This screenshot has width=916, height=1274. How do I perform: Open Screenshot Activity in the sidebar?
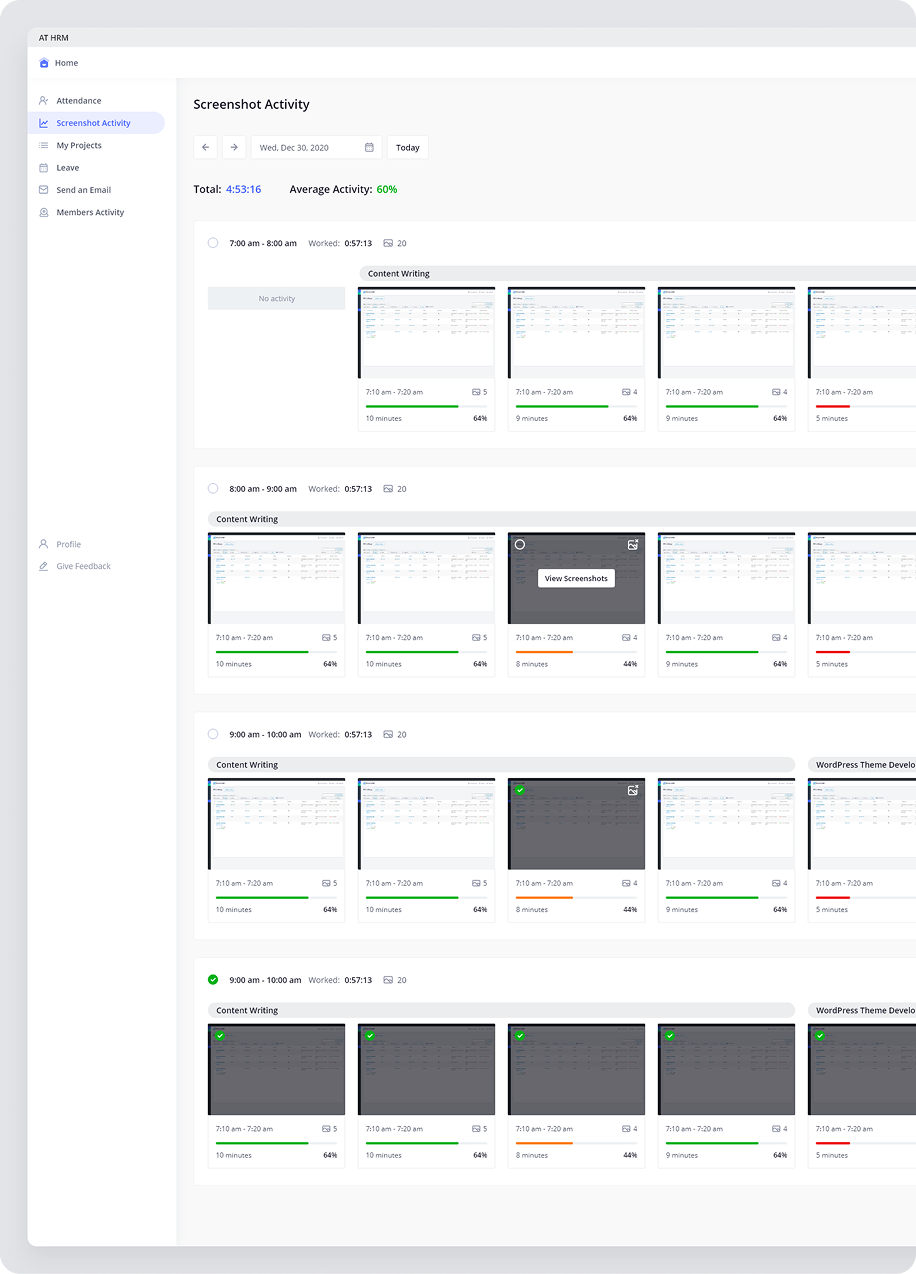tap(96, 123)
